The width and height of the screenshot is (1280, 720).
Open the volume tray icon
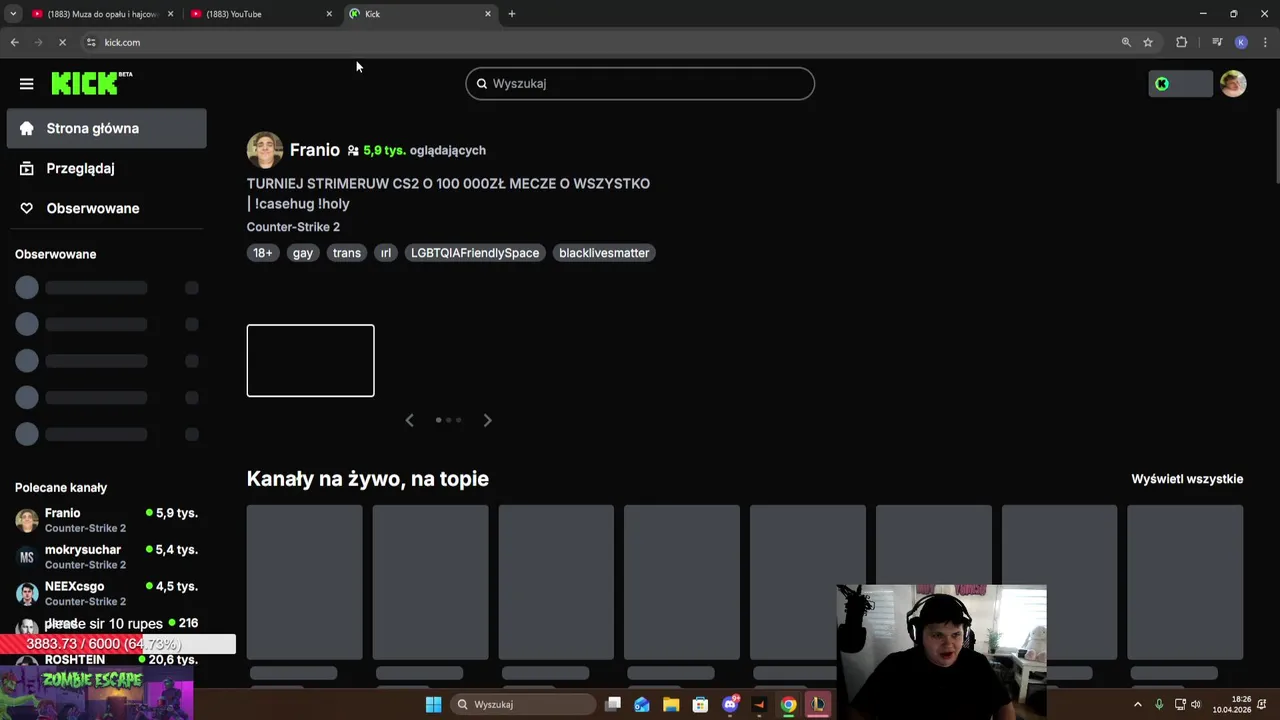(1196, 704)
